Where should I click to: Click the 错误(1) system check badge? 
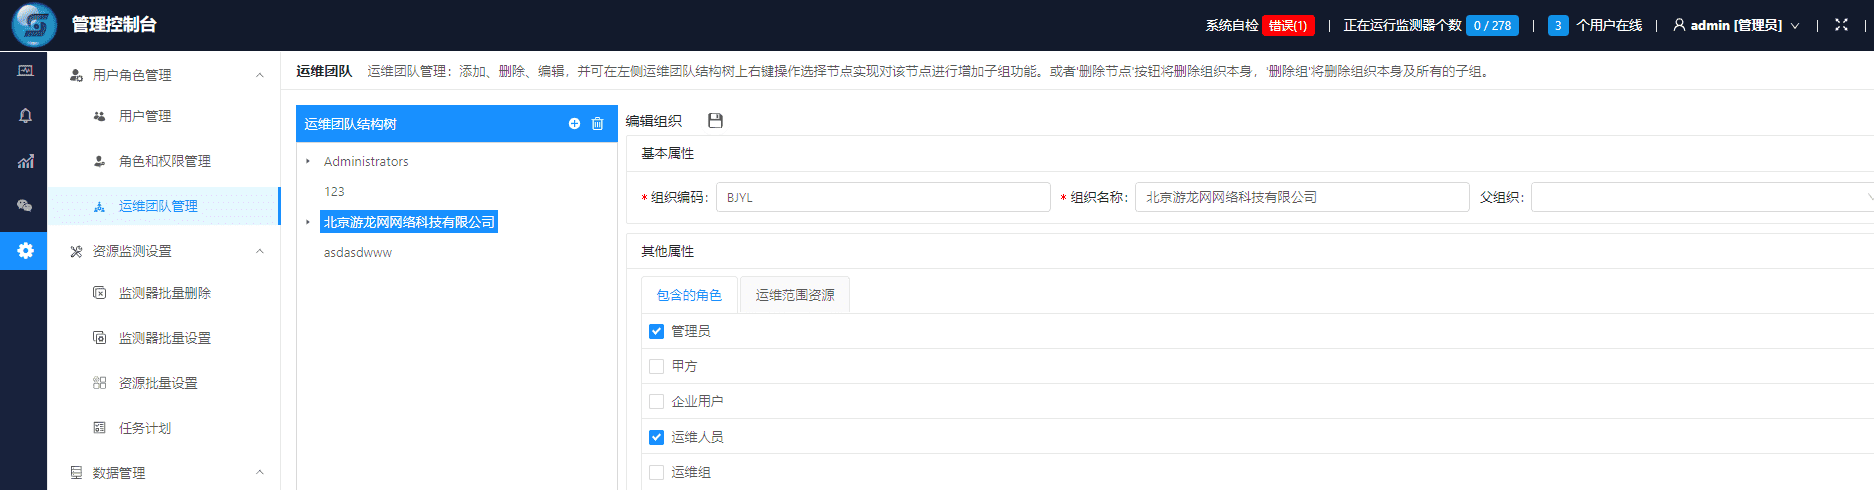(x=1288, y=25)
